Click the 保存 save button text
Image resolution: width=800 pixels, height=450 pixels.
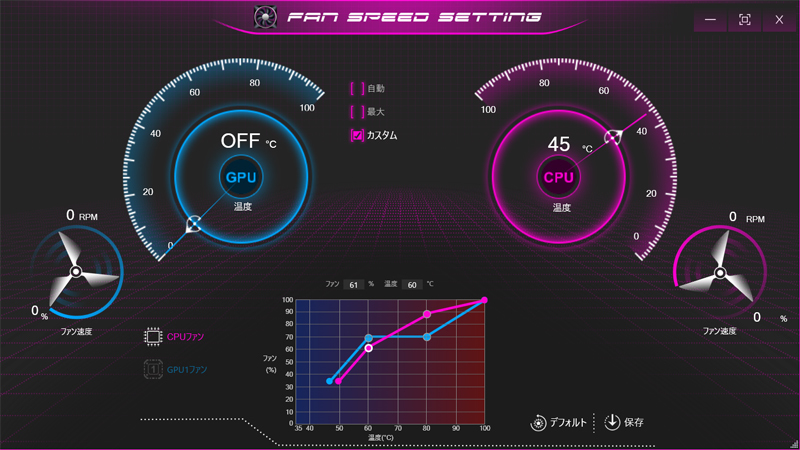(634, 422)
